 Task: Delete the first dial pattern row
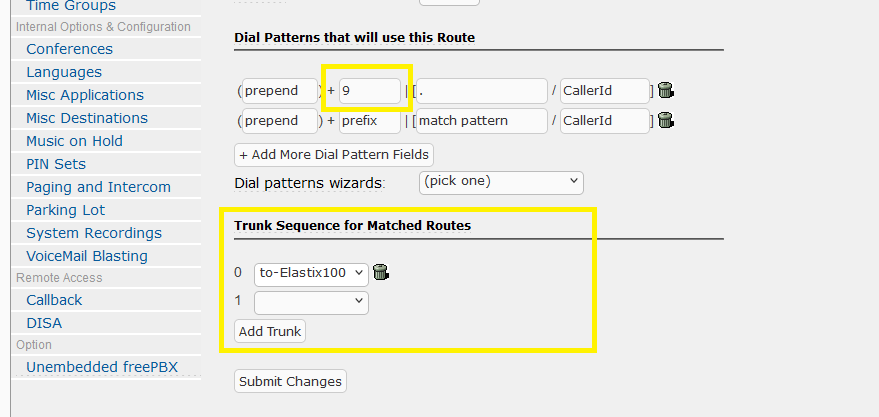(666, 91)
